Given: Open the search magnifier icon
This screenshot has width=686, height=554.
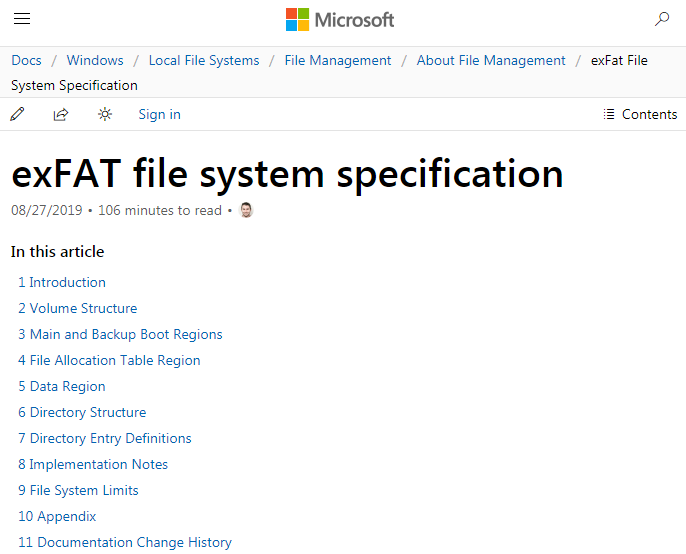Looking at the screenshot, I should click(x=662, y=19).
